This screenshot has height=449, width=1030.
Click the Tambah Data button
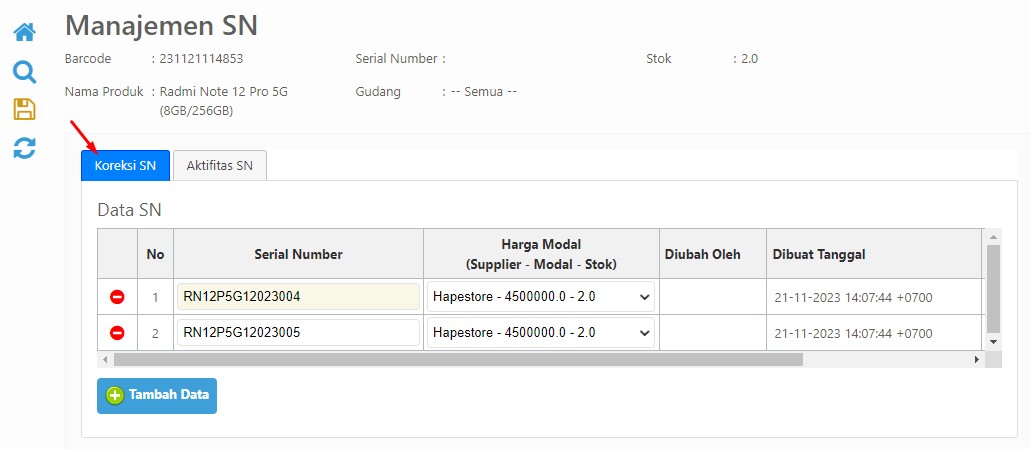[x=157, y=396]
